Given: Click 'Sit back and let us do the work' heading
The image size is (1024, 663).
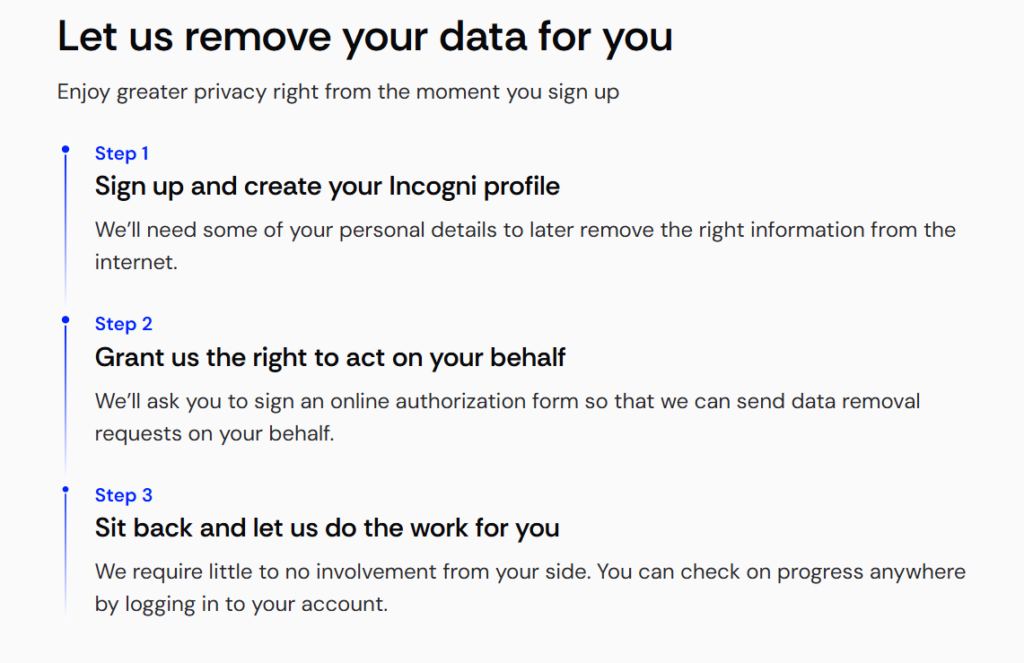Looking at the screenshot, I should (327, 528).
